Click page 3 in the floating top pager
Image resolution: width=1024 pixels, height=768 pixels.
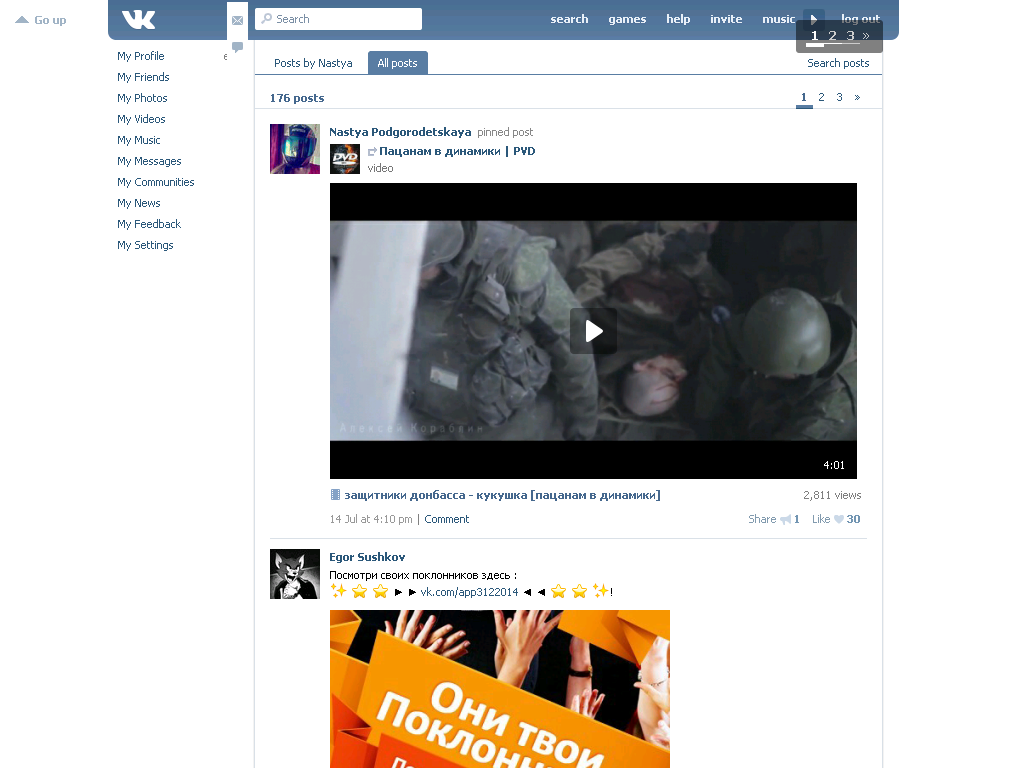coord(850,36)
